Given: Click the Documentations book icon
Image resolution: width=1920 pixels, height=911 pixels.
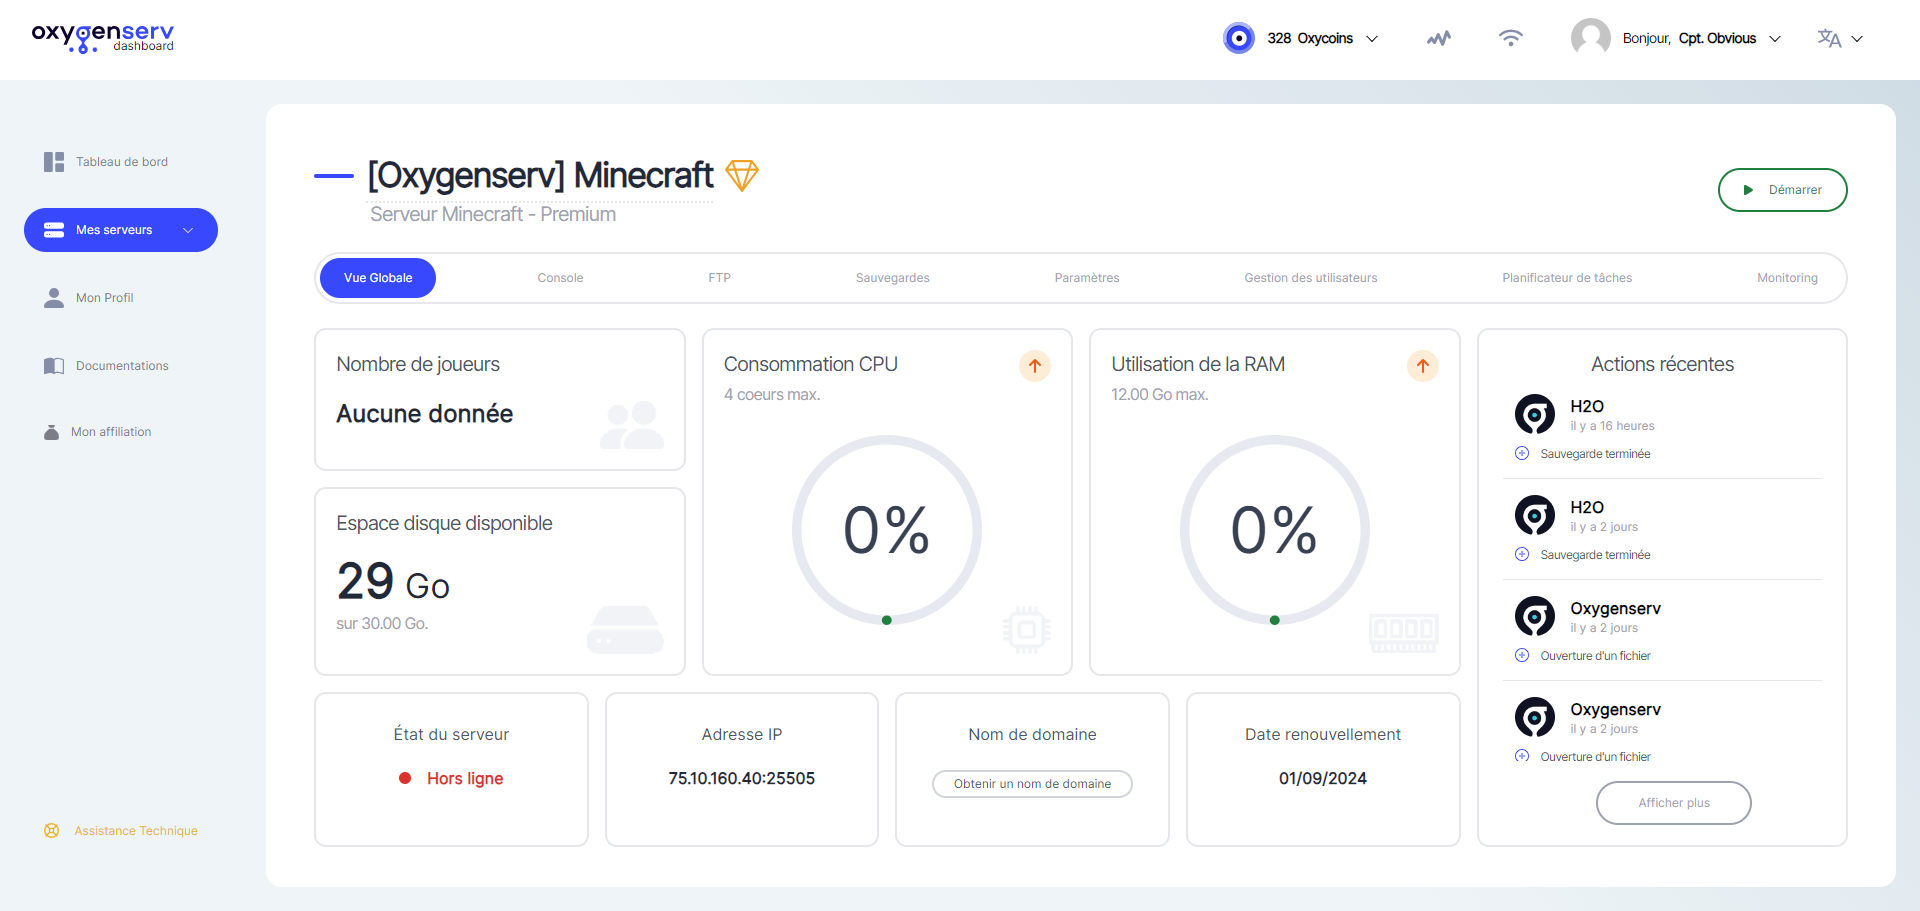Looking at the screenshot, I should click(54, 366).
